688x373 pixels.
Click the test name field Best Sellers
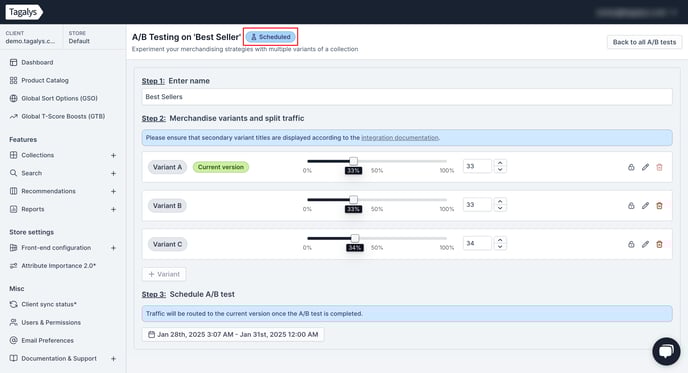[x=407, y=97]
